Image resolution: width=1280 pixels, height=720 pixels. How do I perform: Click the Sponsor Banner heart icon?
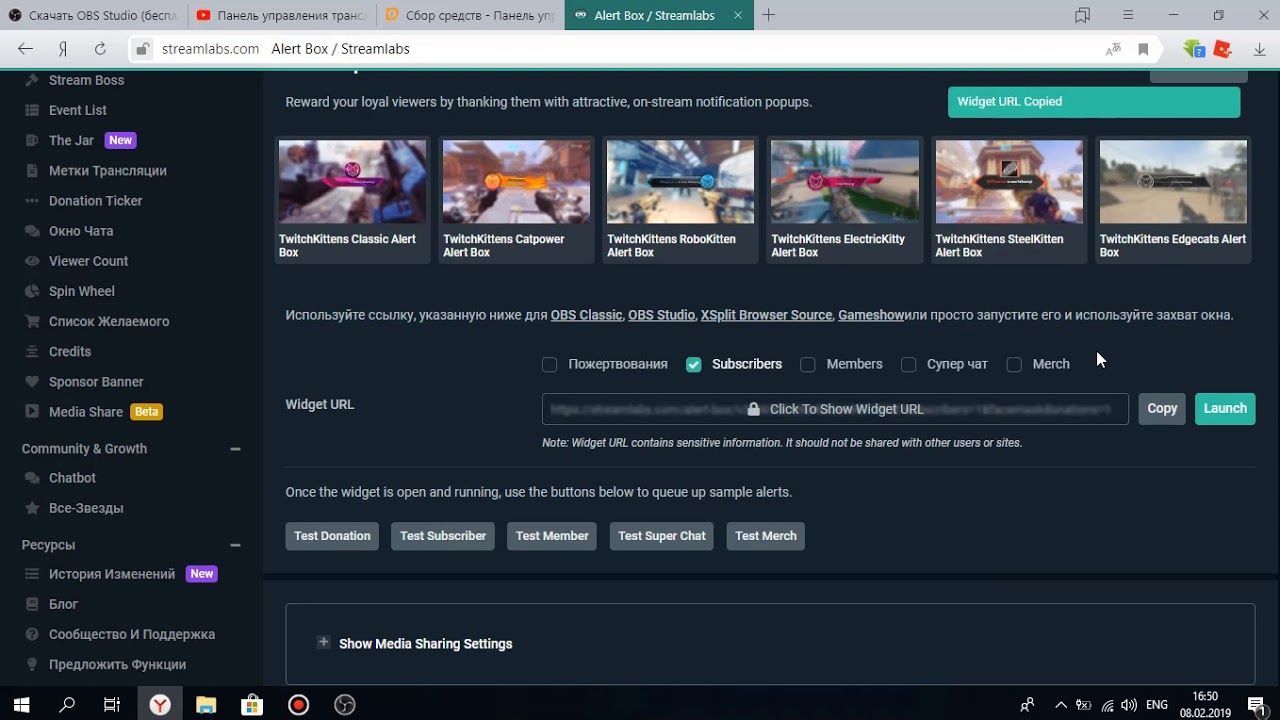(30, 382)
